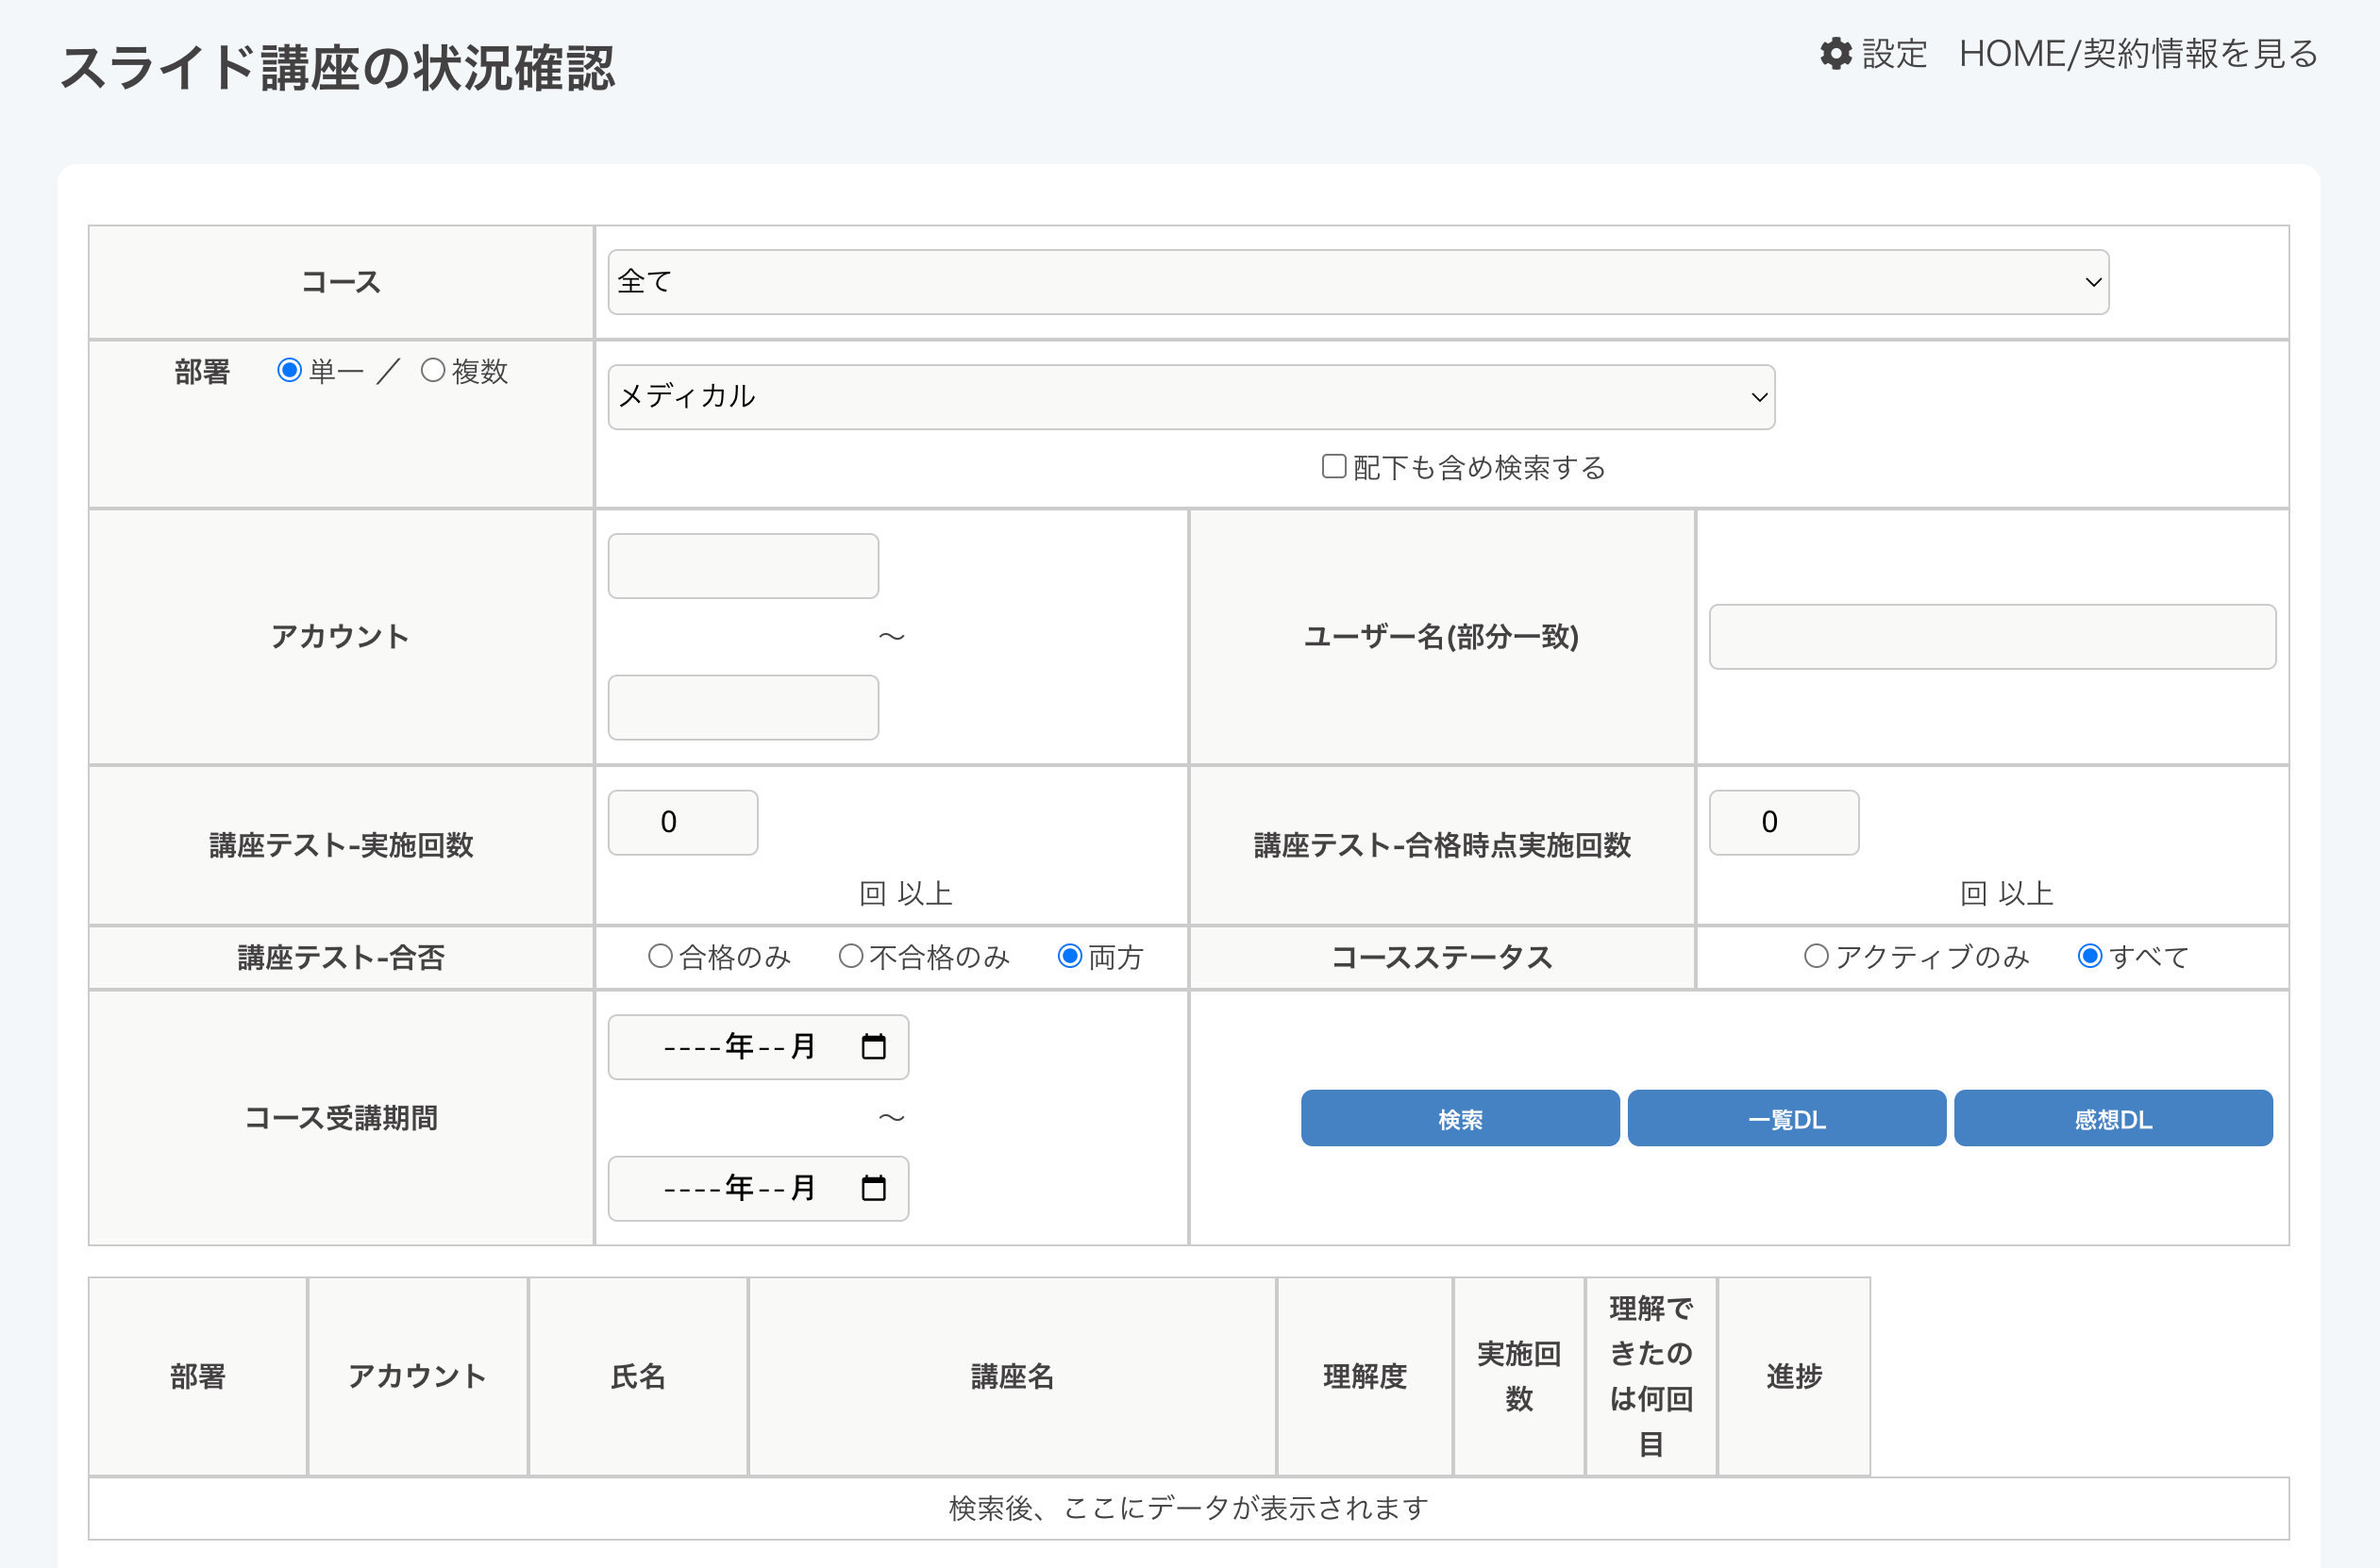Click the chevron on the コース selector
This screenshot has width=2380, height=1568.
(2093, 282)
